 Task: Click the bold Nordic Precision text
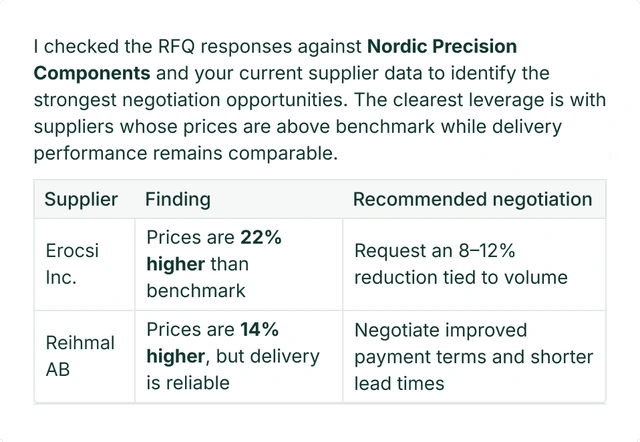[442, 46]
